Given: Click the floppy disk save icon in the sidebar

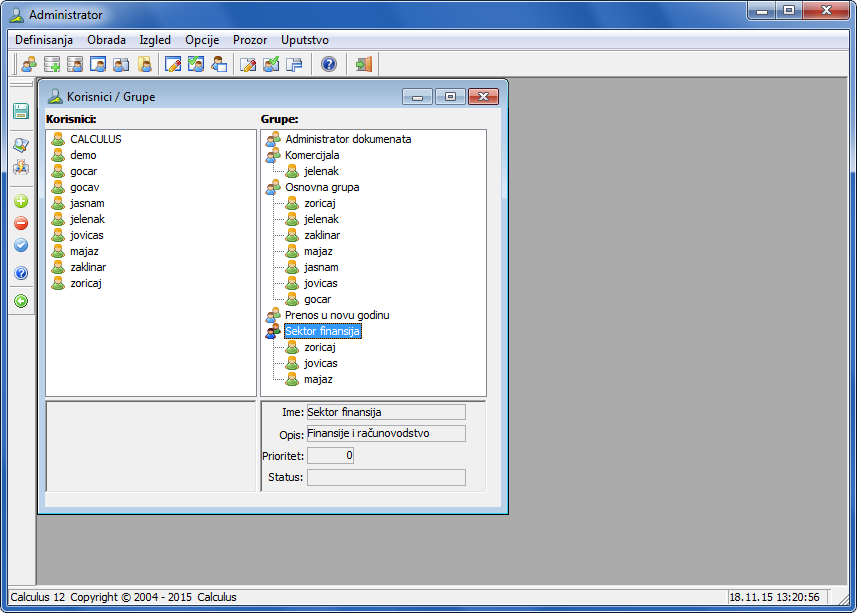Looking at the screenshot, I should [21, 111].
